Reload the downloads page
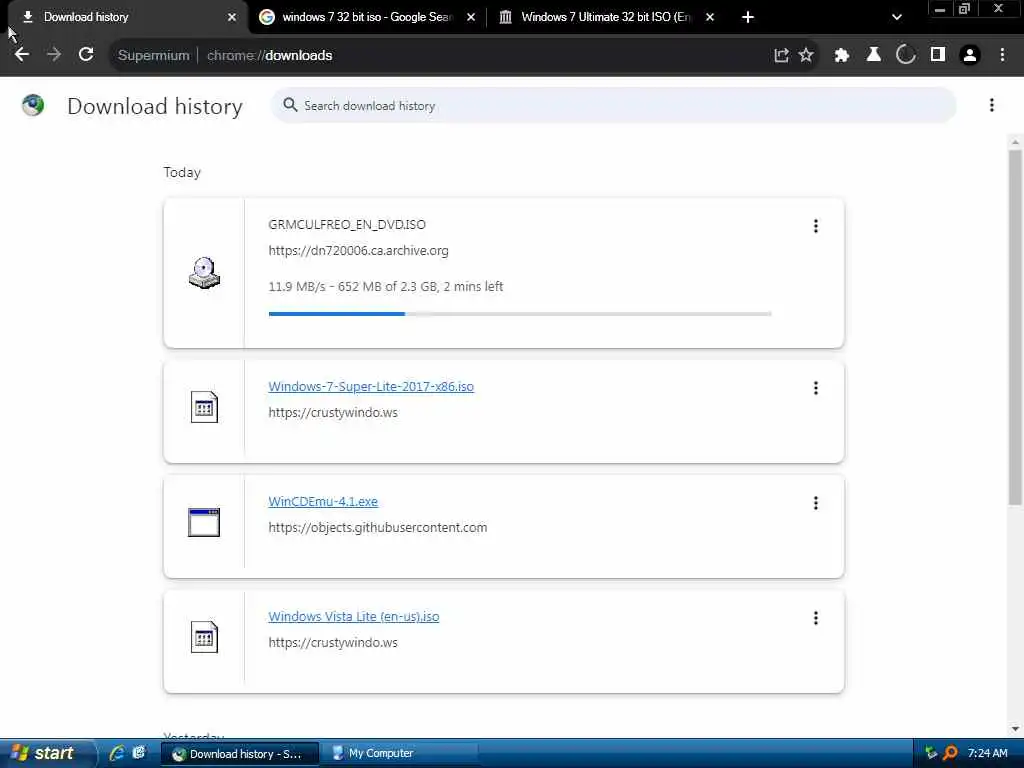The image size is (1024, 768). pyautogui.click(x=86, y=55)
